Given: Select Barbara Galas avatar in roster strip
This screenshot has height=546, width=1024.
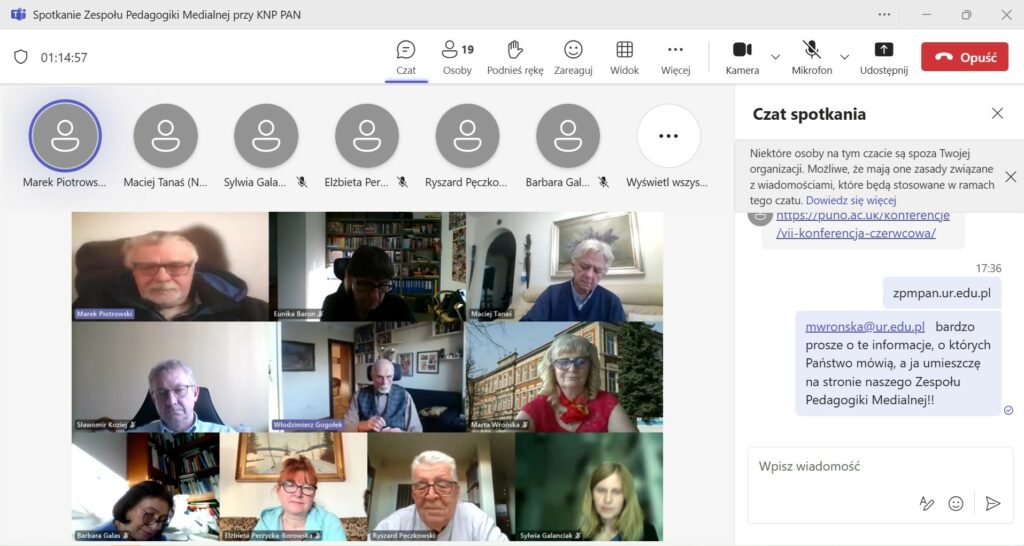Looking at the screenshot, I should pos(568,136).
